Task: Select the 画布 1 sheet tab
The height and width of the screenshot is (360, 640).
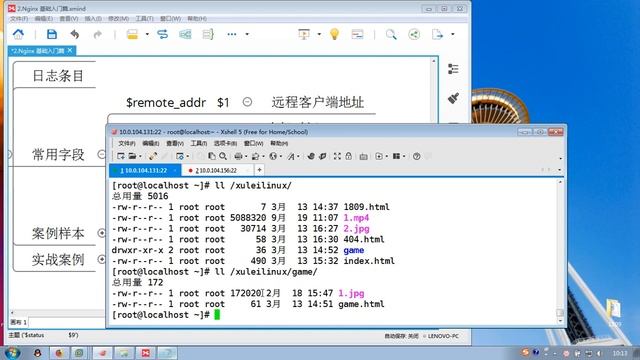Action: point(18,322)
